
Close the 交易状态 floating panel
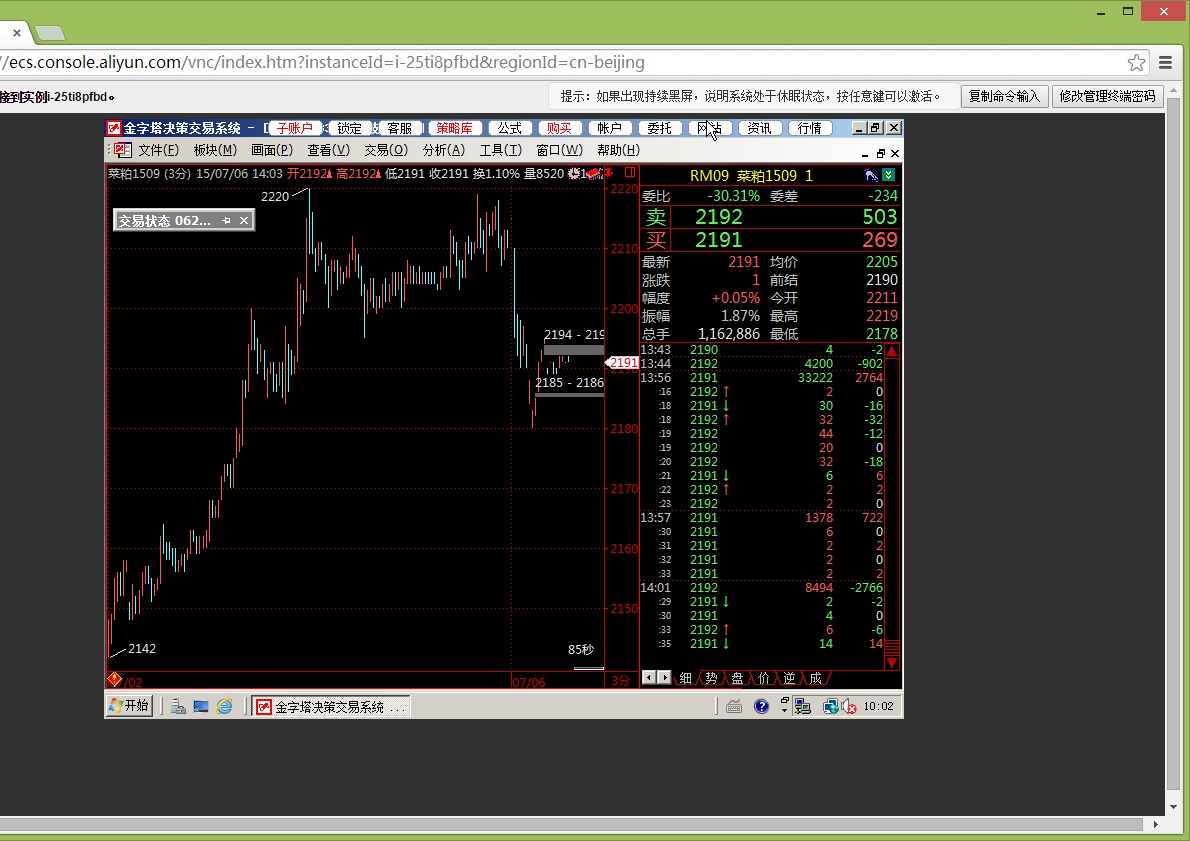(244, 221)
